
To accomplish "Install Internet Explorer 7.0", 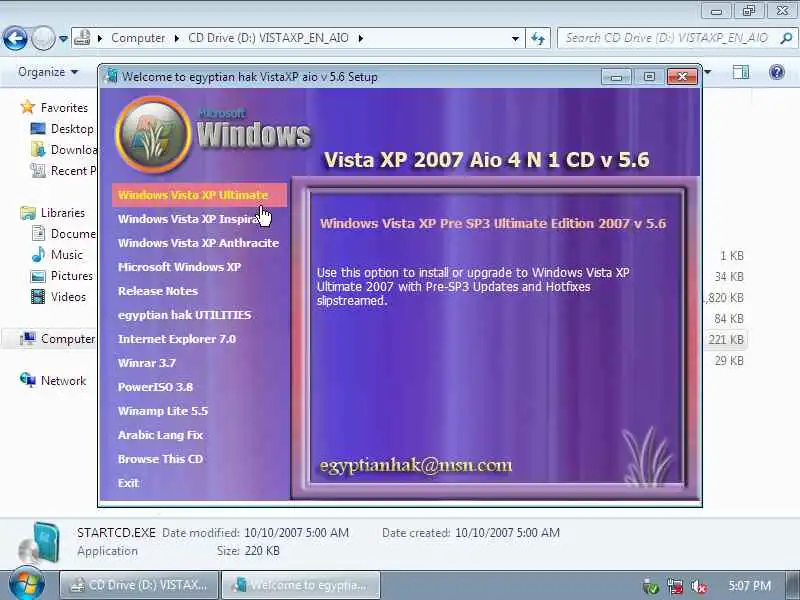I will [177, 339].
